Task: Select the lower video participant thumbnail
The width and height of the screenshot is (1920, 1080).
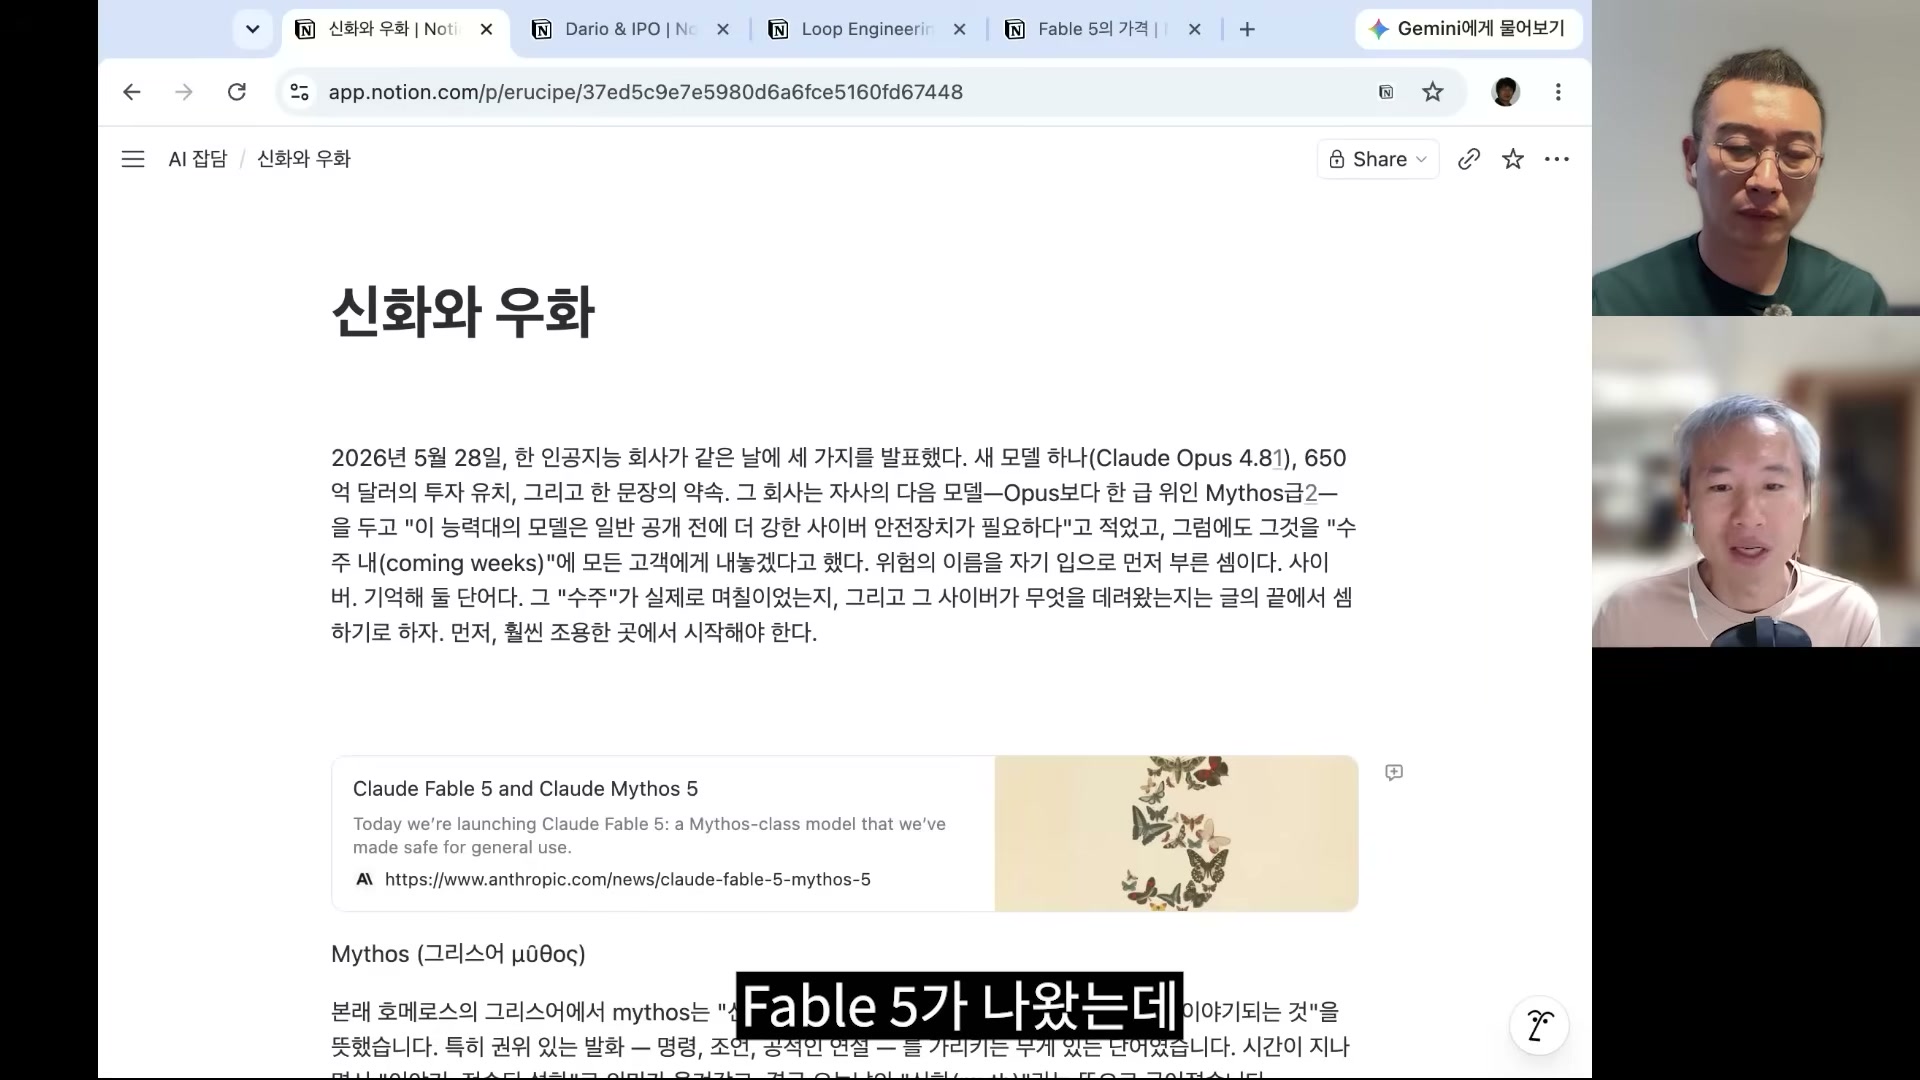Action: click(1756, 482)
